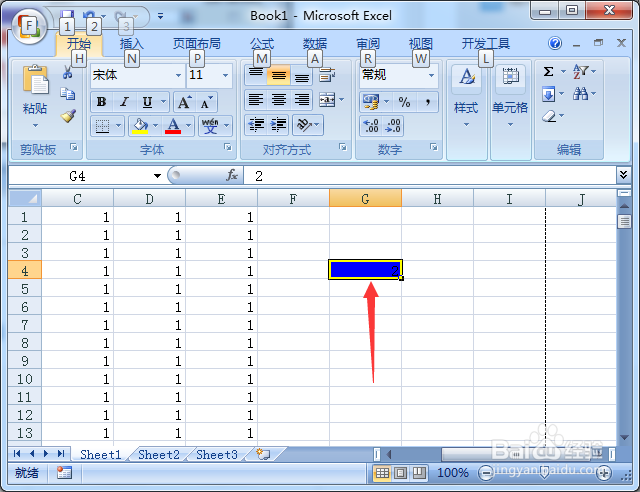Open the 页面布局 ribbon tab
The width and height of the screenshot is (640, 492).
(196, 43)
